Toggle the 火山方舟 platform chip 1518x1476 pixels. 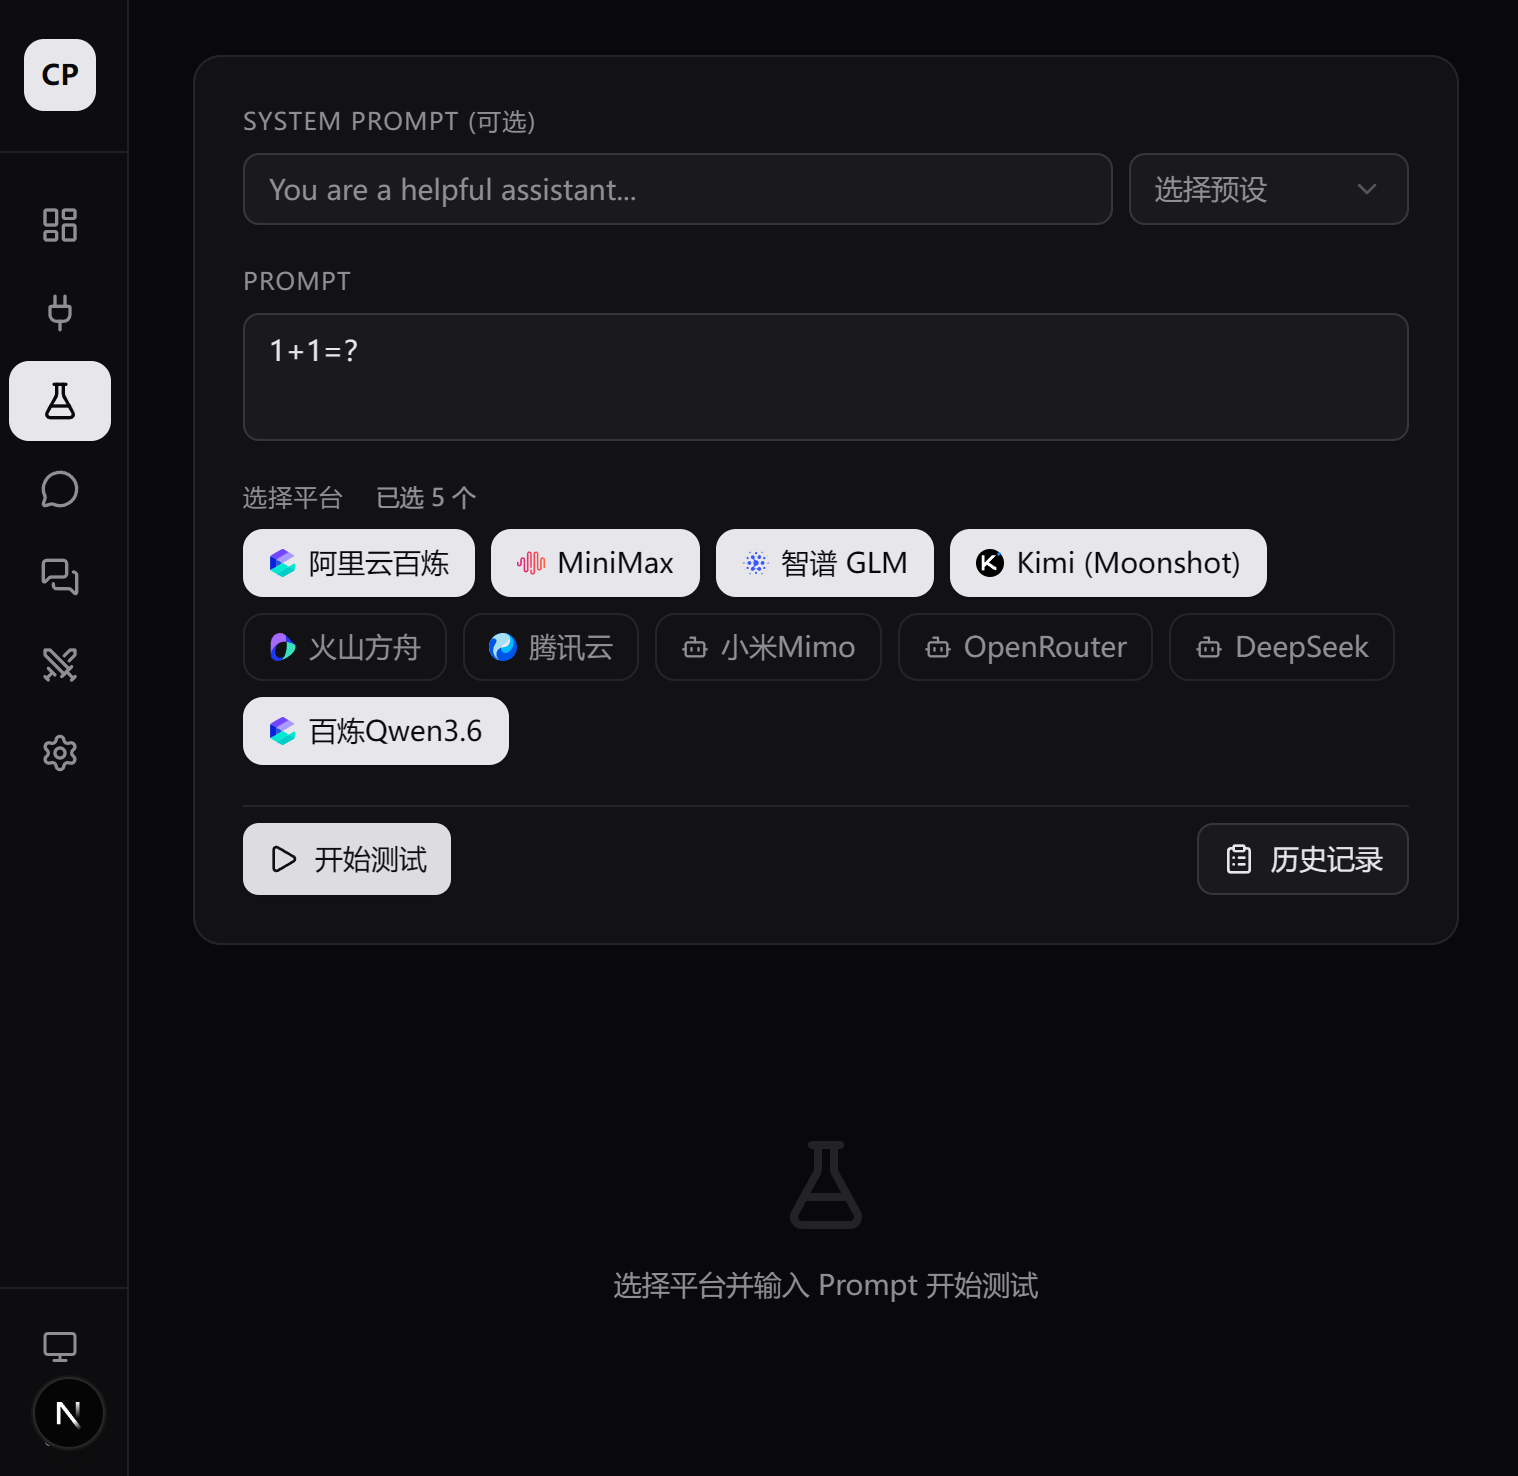pyautogui.click(x=345, y=647)
